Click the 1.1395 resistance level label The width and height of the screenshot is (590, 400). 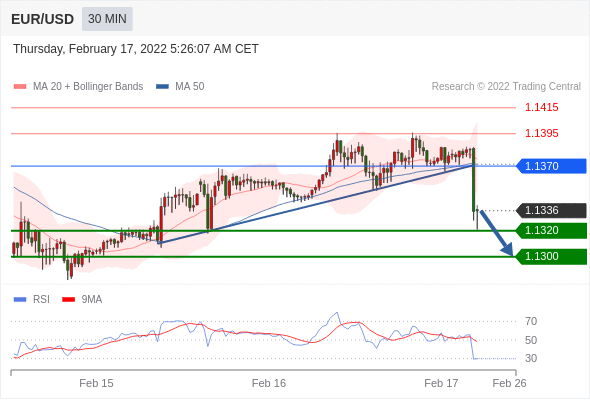click(x=541, y=133)
